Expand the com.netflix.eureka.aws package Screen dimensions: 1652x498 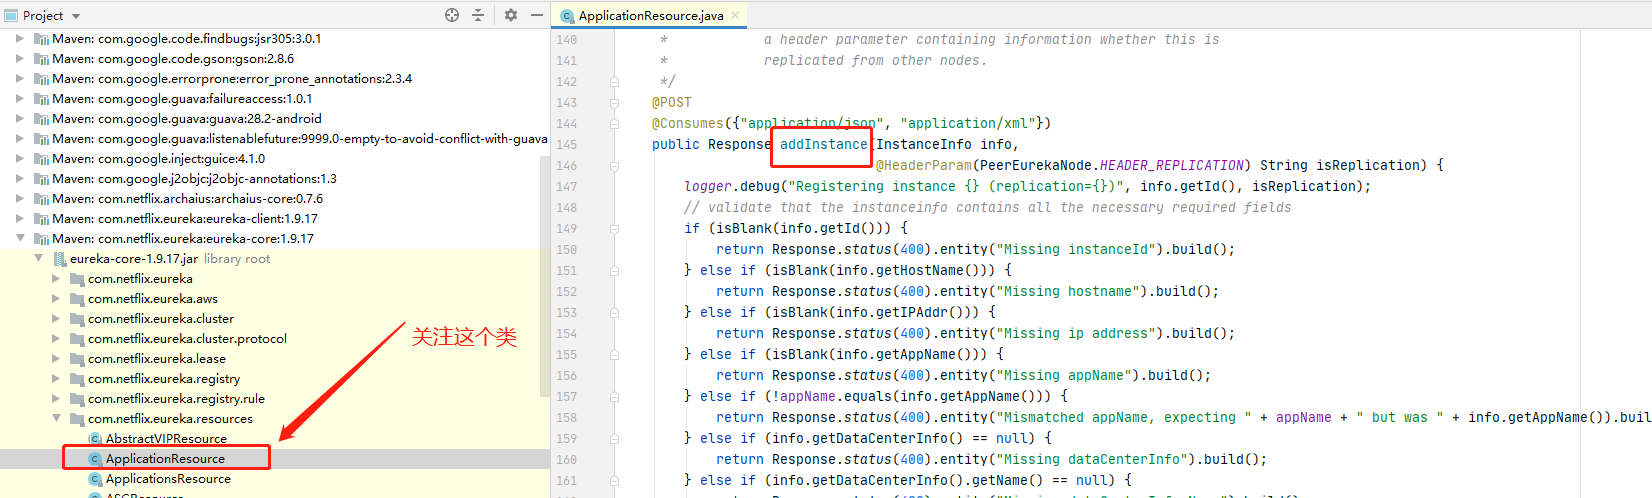56,299
